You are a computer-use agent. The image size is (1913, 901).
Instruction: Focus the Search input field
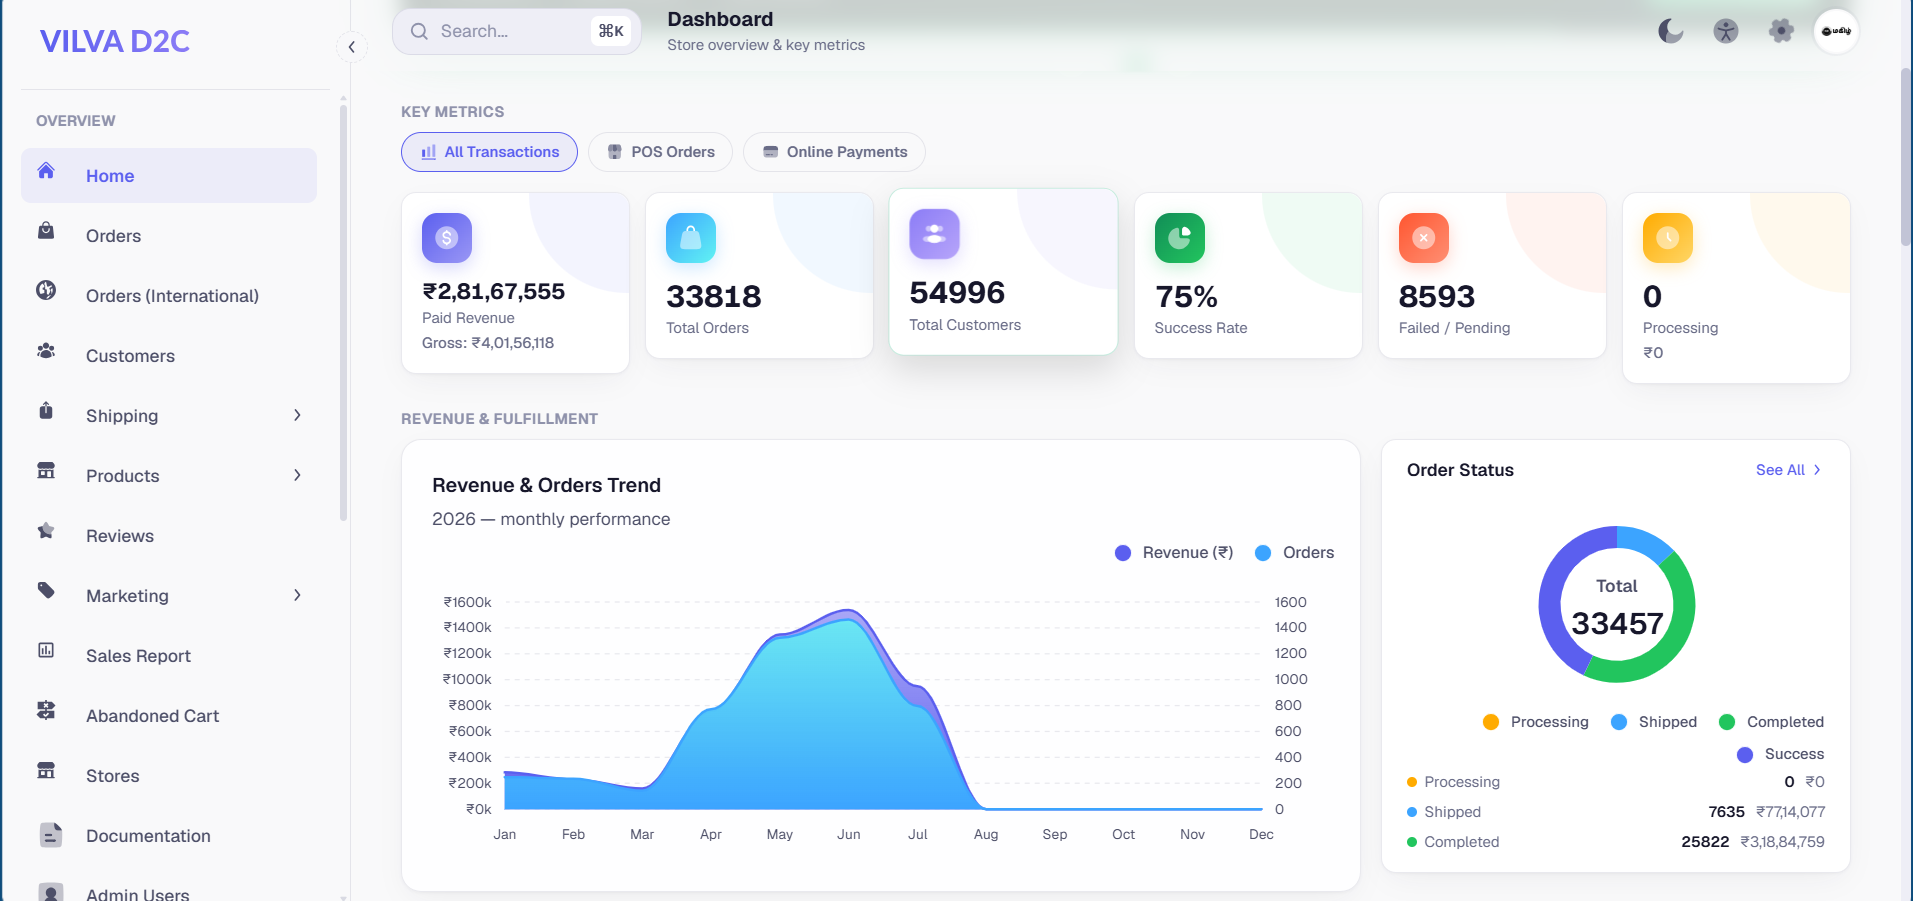(x=516, y=31)
